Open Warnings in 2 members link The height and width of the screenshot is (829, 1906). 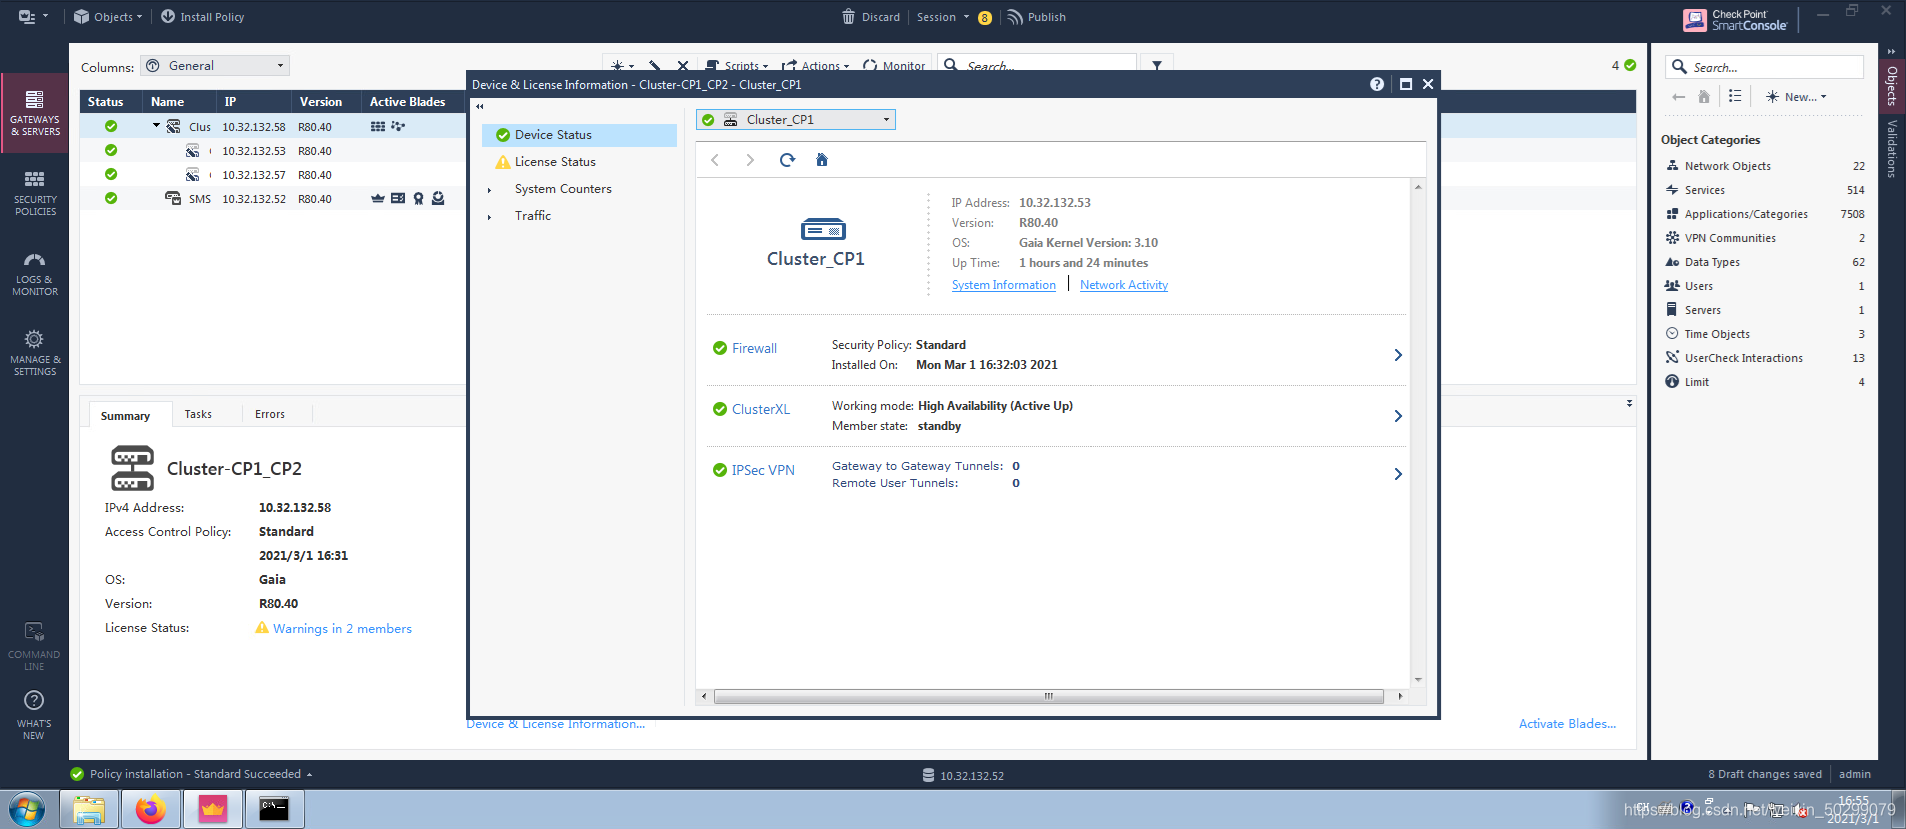click(x=342, y=629)
